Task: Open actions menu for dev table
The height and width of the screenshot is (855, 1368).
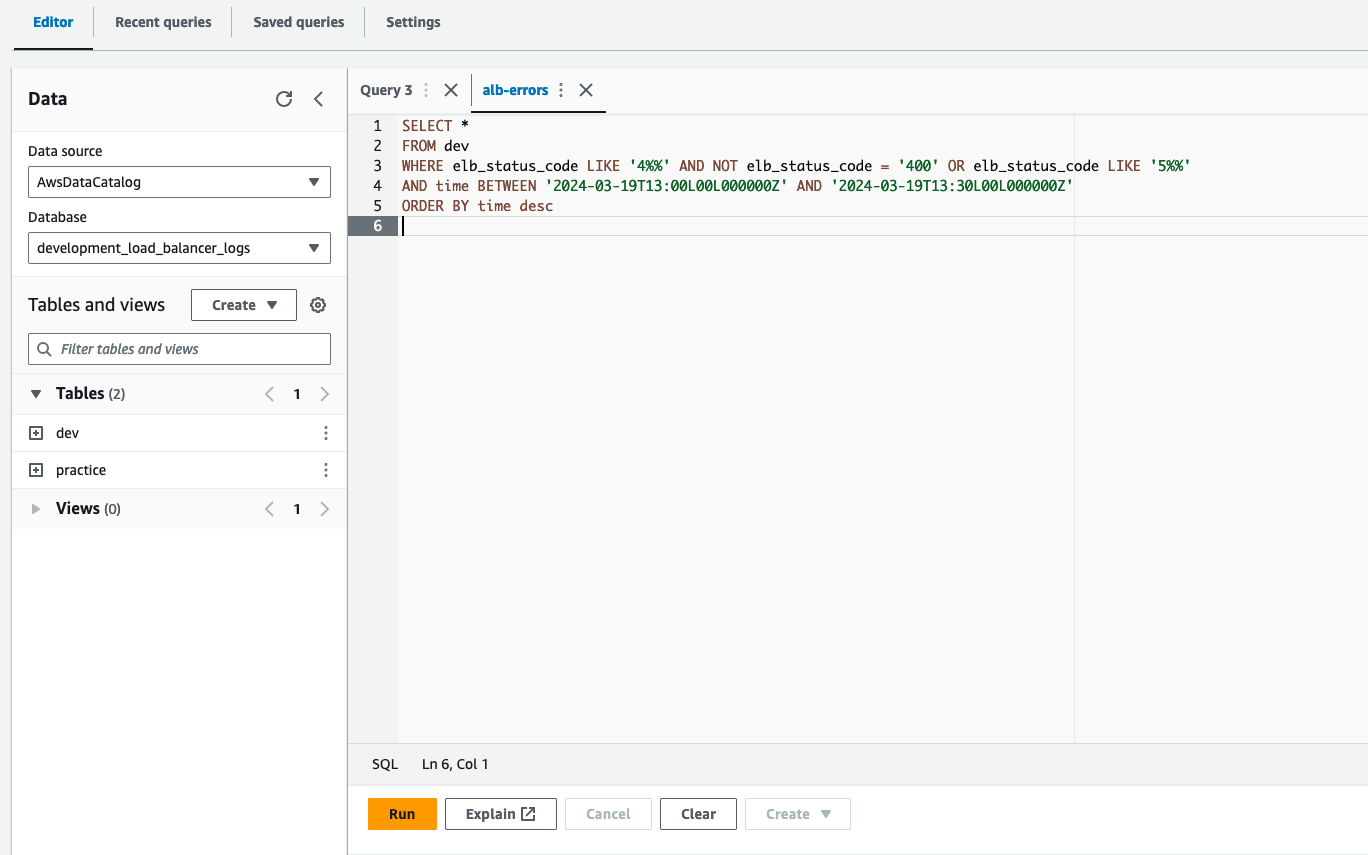Action: 325,433
